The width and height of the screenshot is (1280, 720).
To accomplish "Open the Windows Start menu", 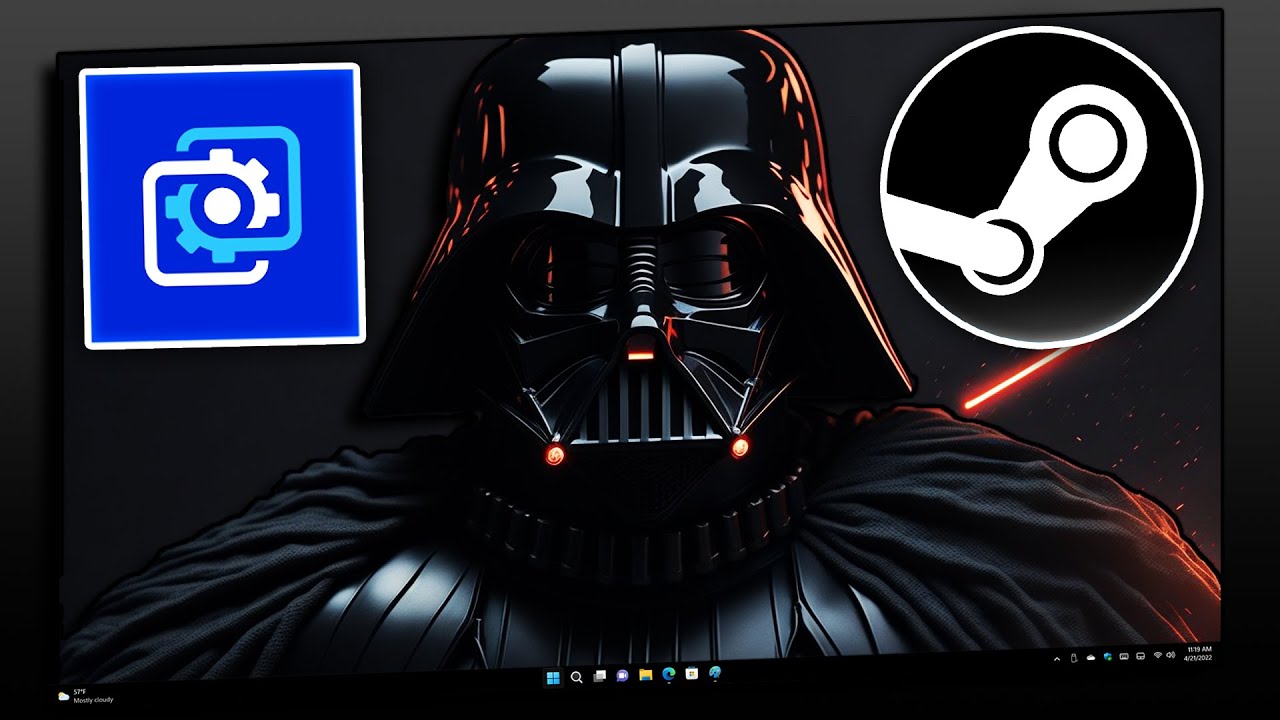I will [x=553, y=676].
